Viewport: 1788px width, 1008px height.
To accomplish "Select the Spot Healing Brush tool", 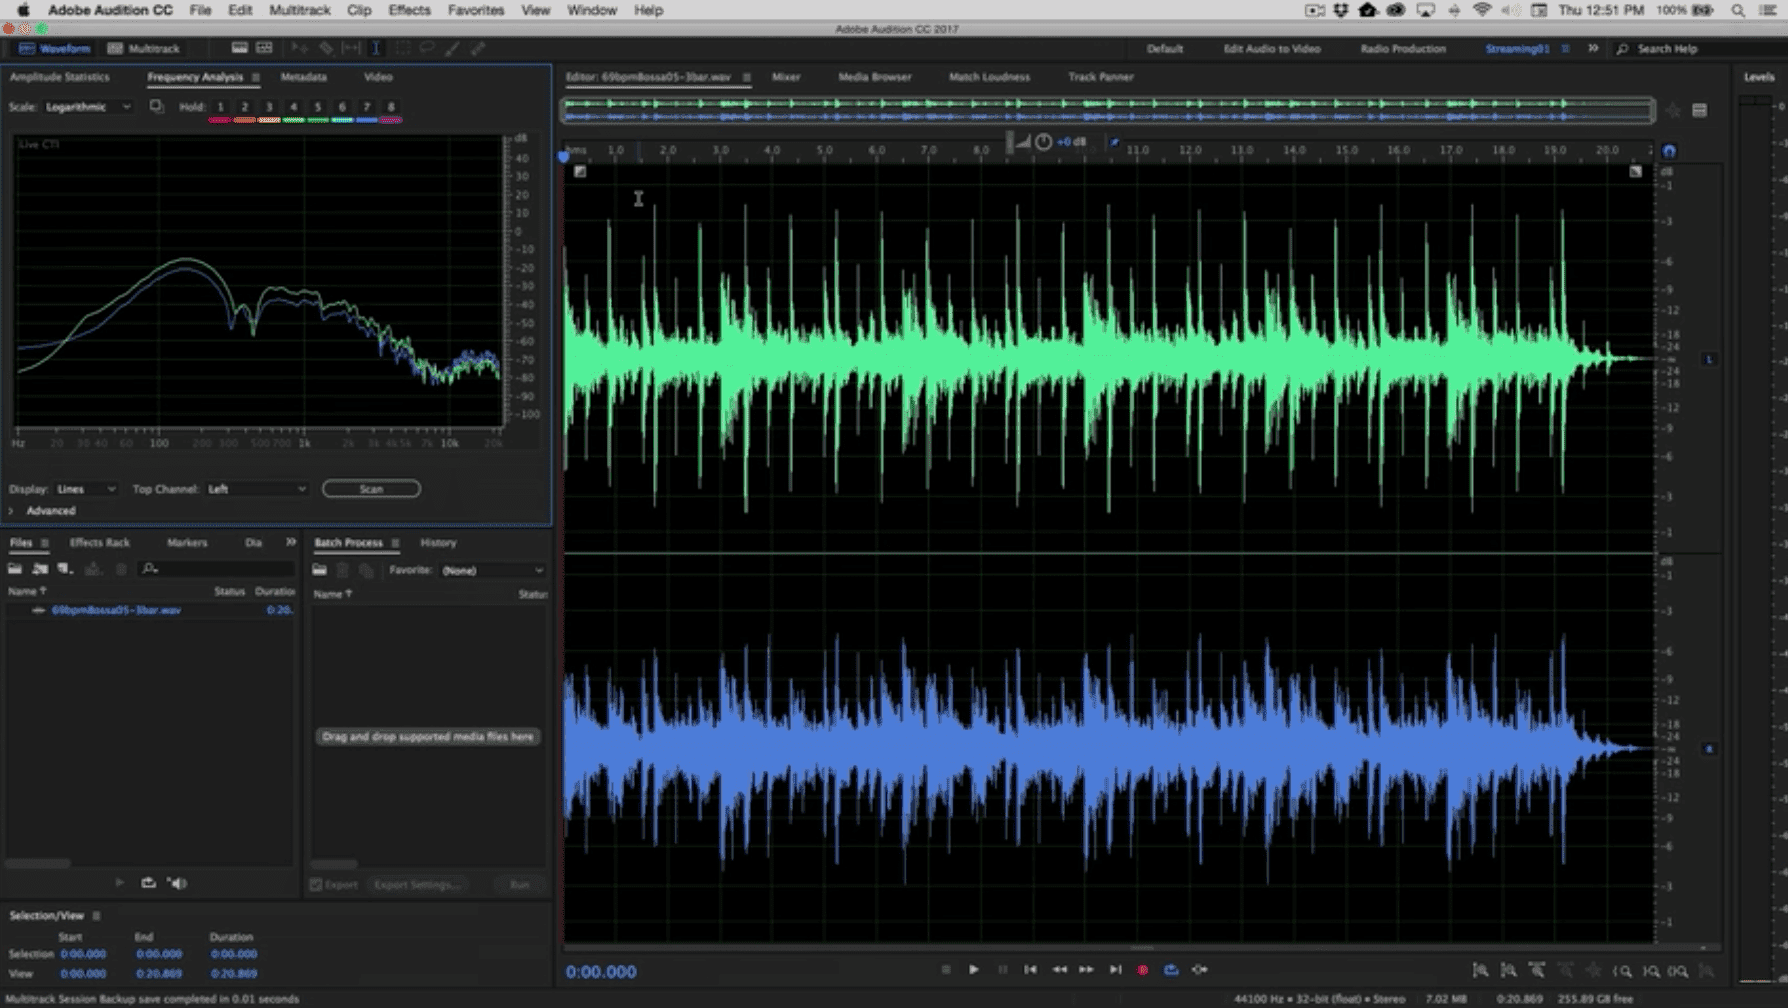I will 478,48.
